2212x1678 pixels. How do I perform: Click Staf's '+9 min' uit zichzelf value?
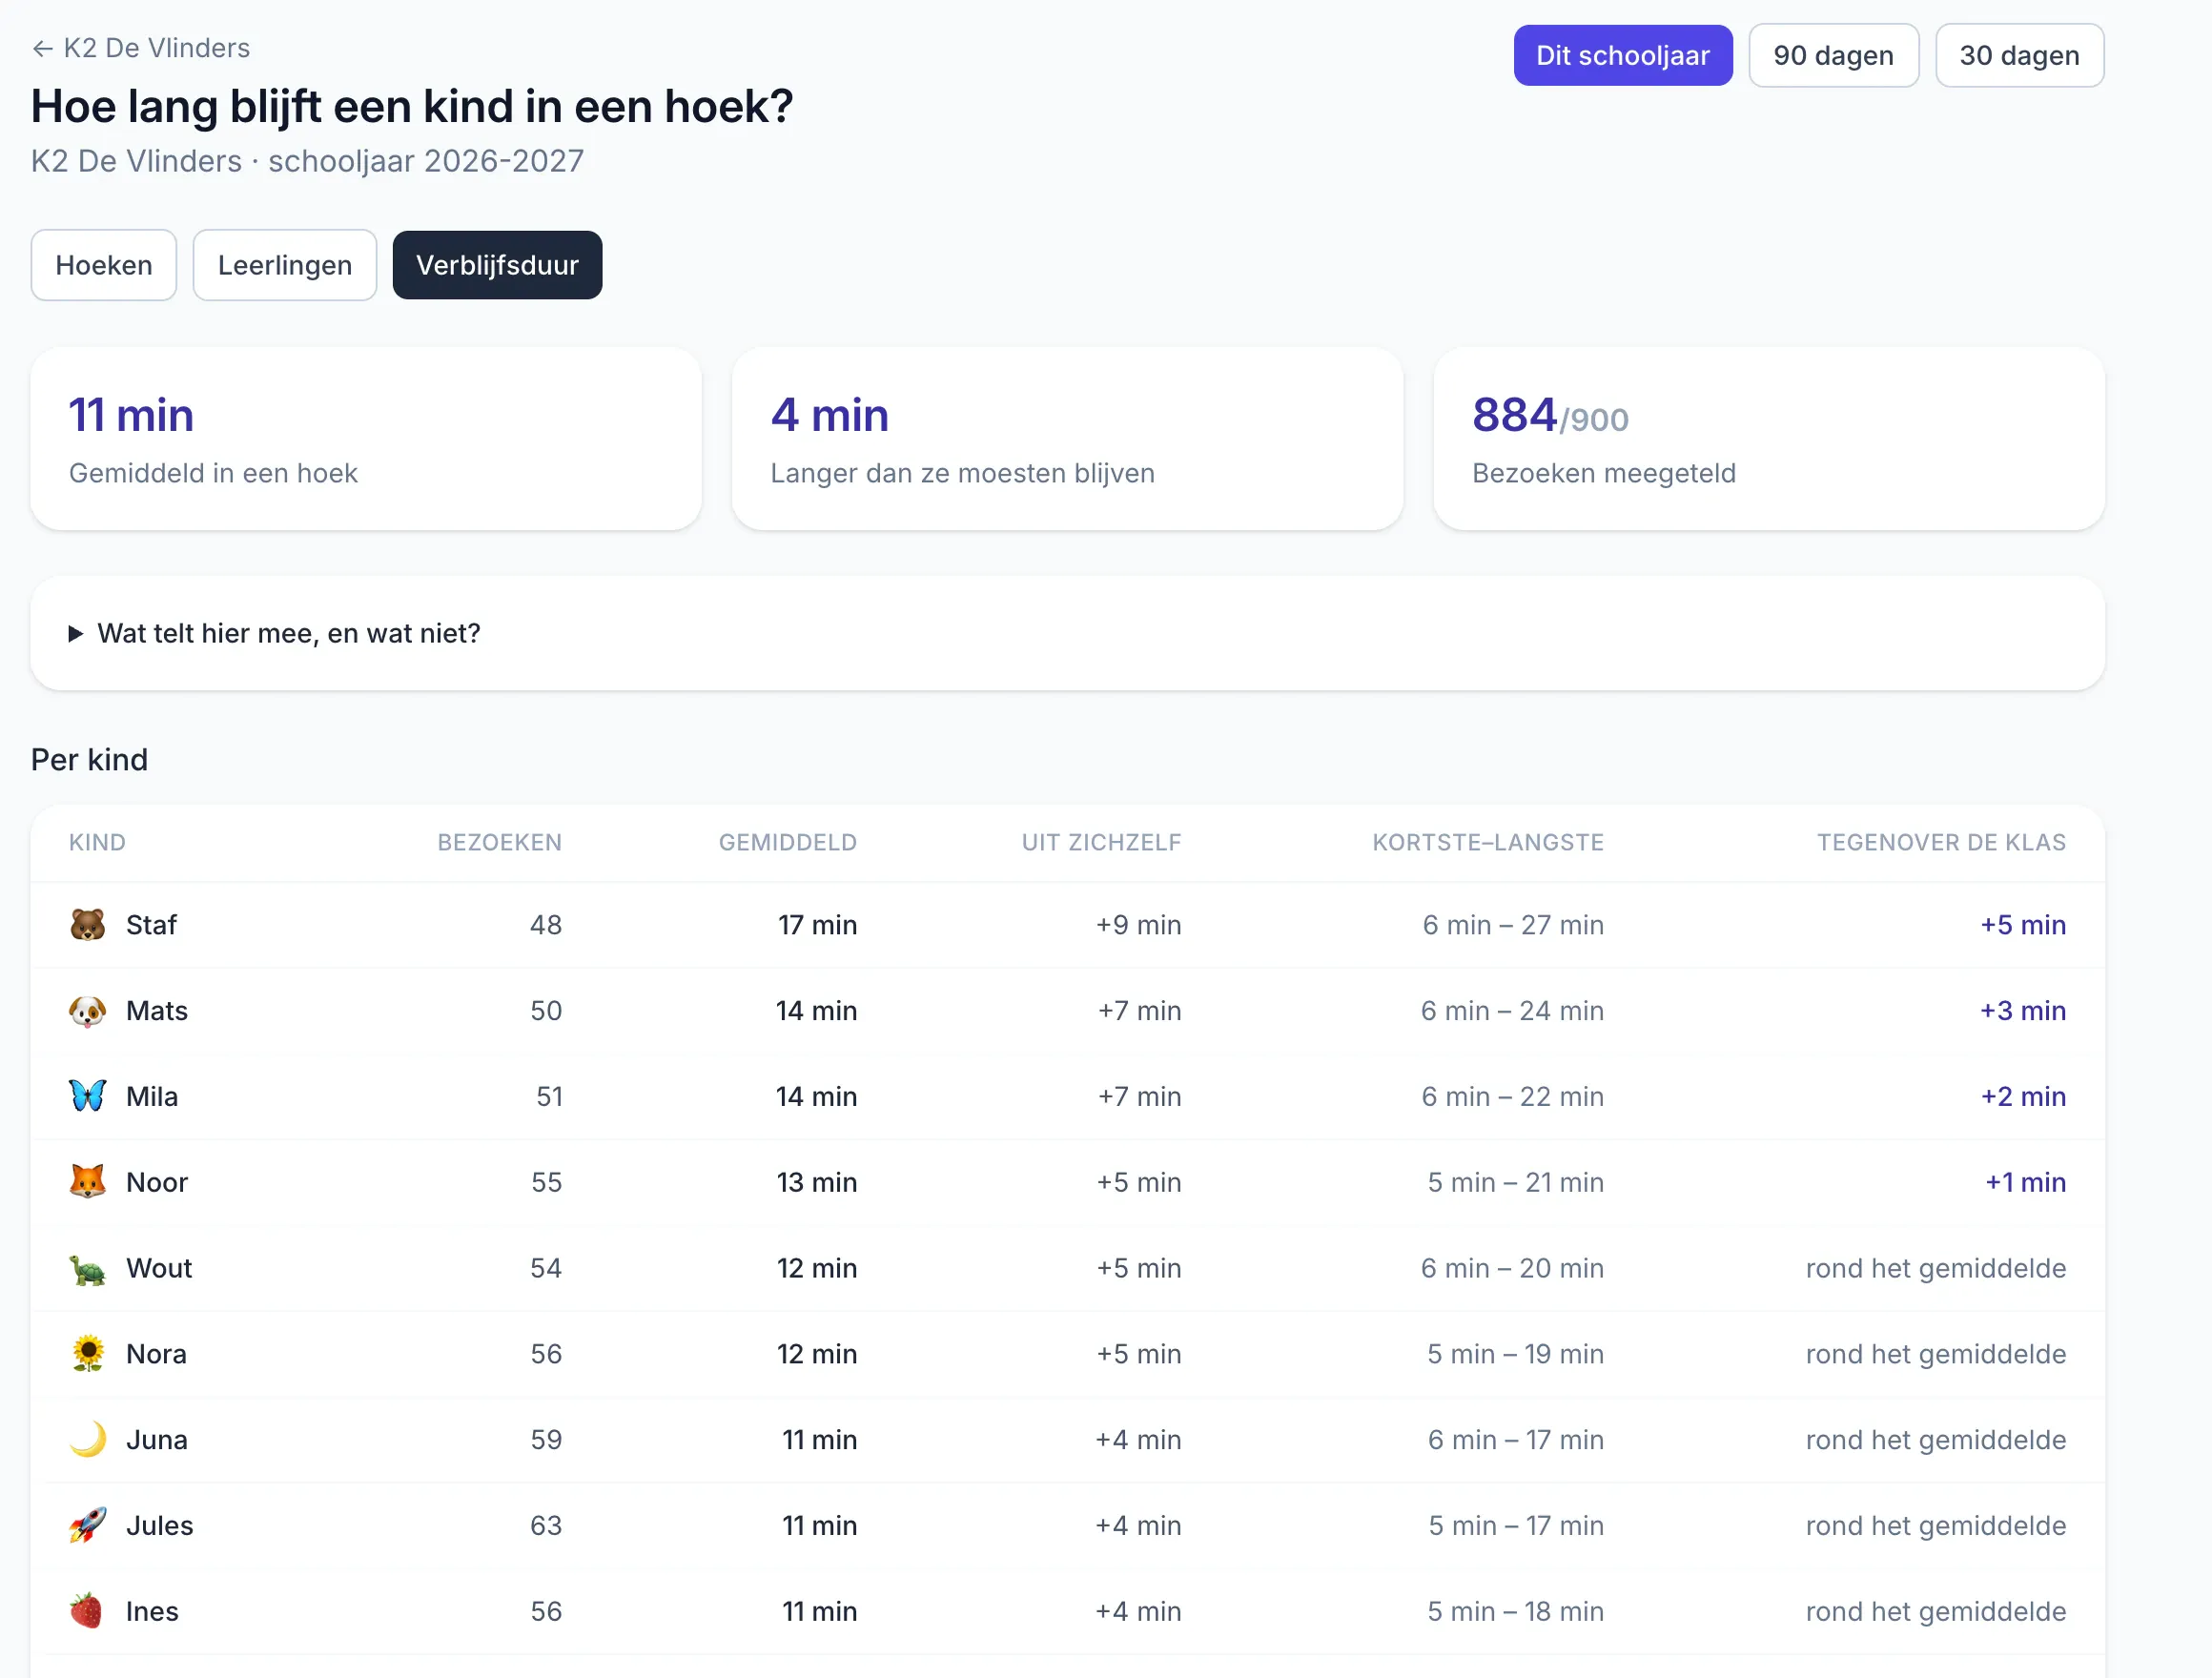pos(1139,925)
